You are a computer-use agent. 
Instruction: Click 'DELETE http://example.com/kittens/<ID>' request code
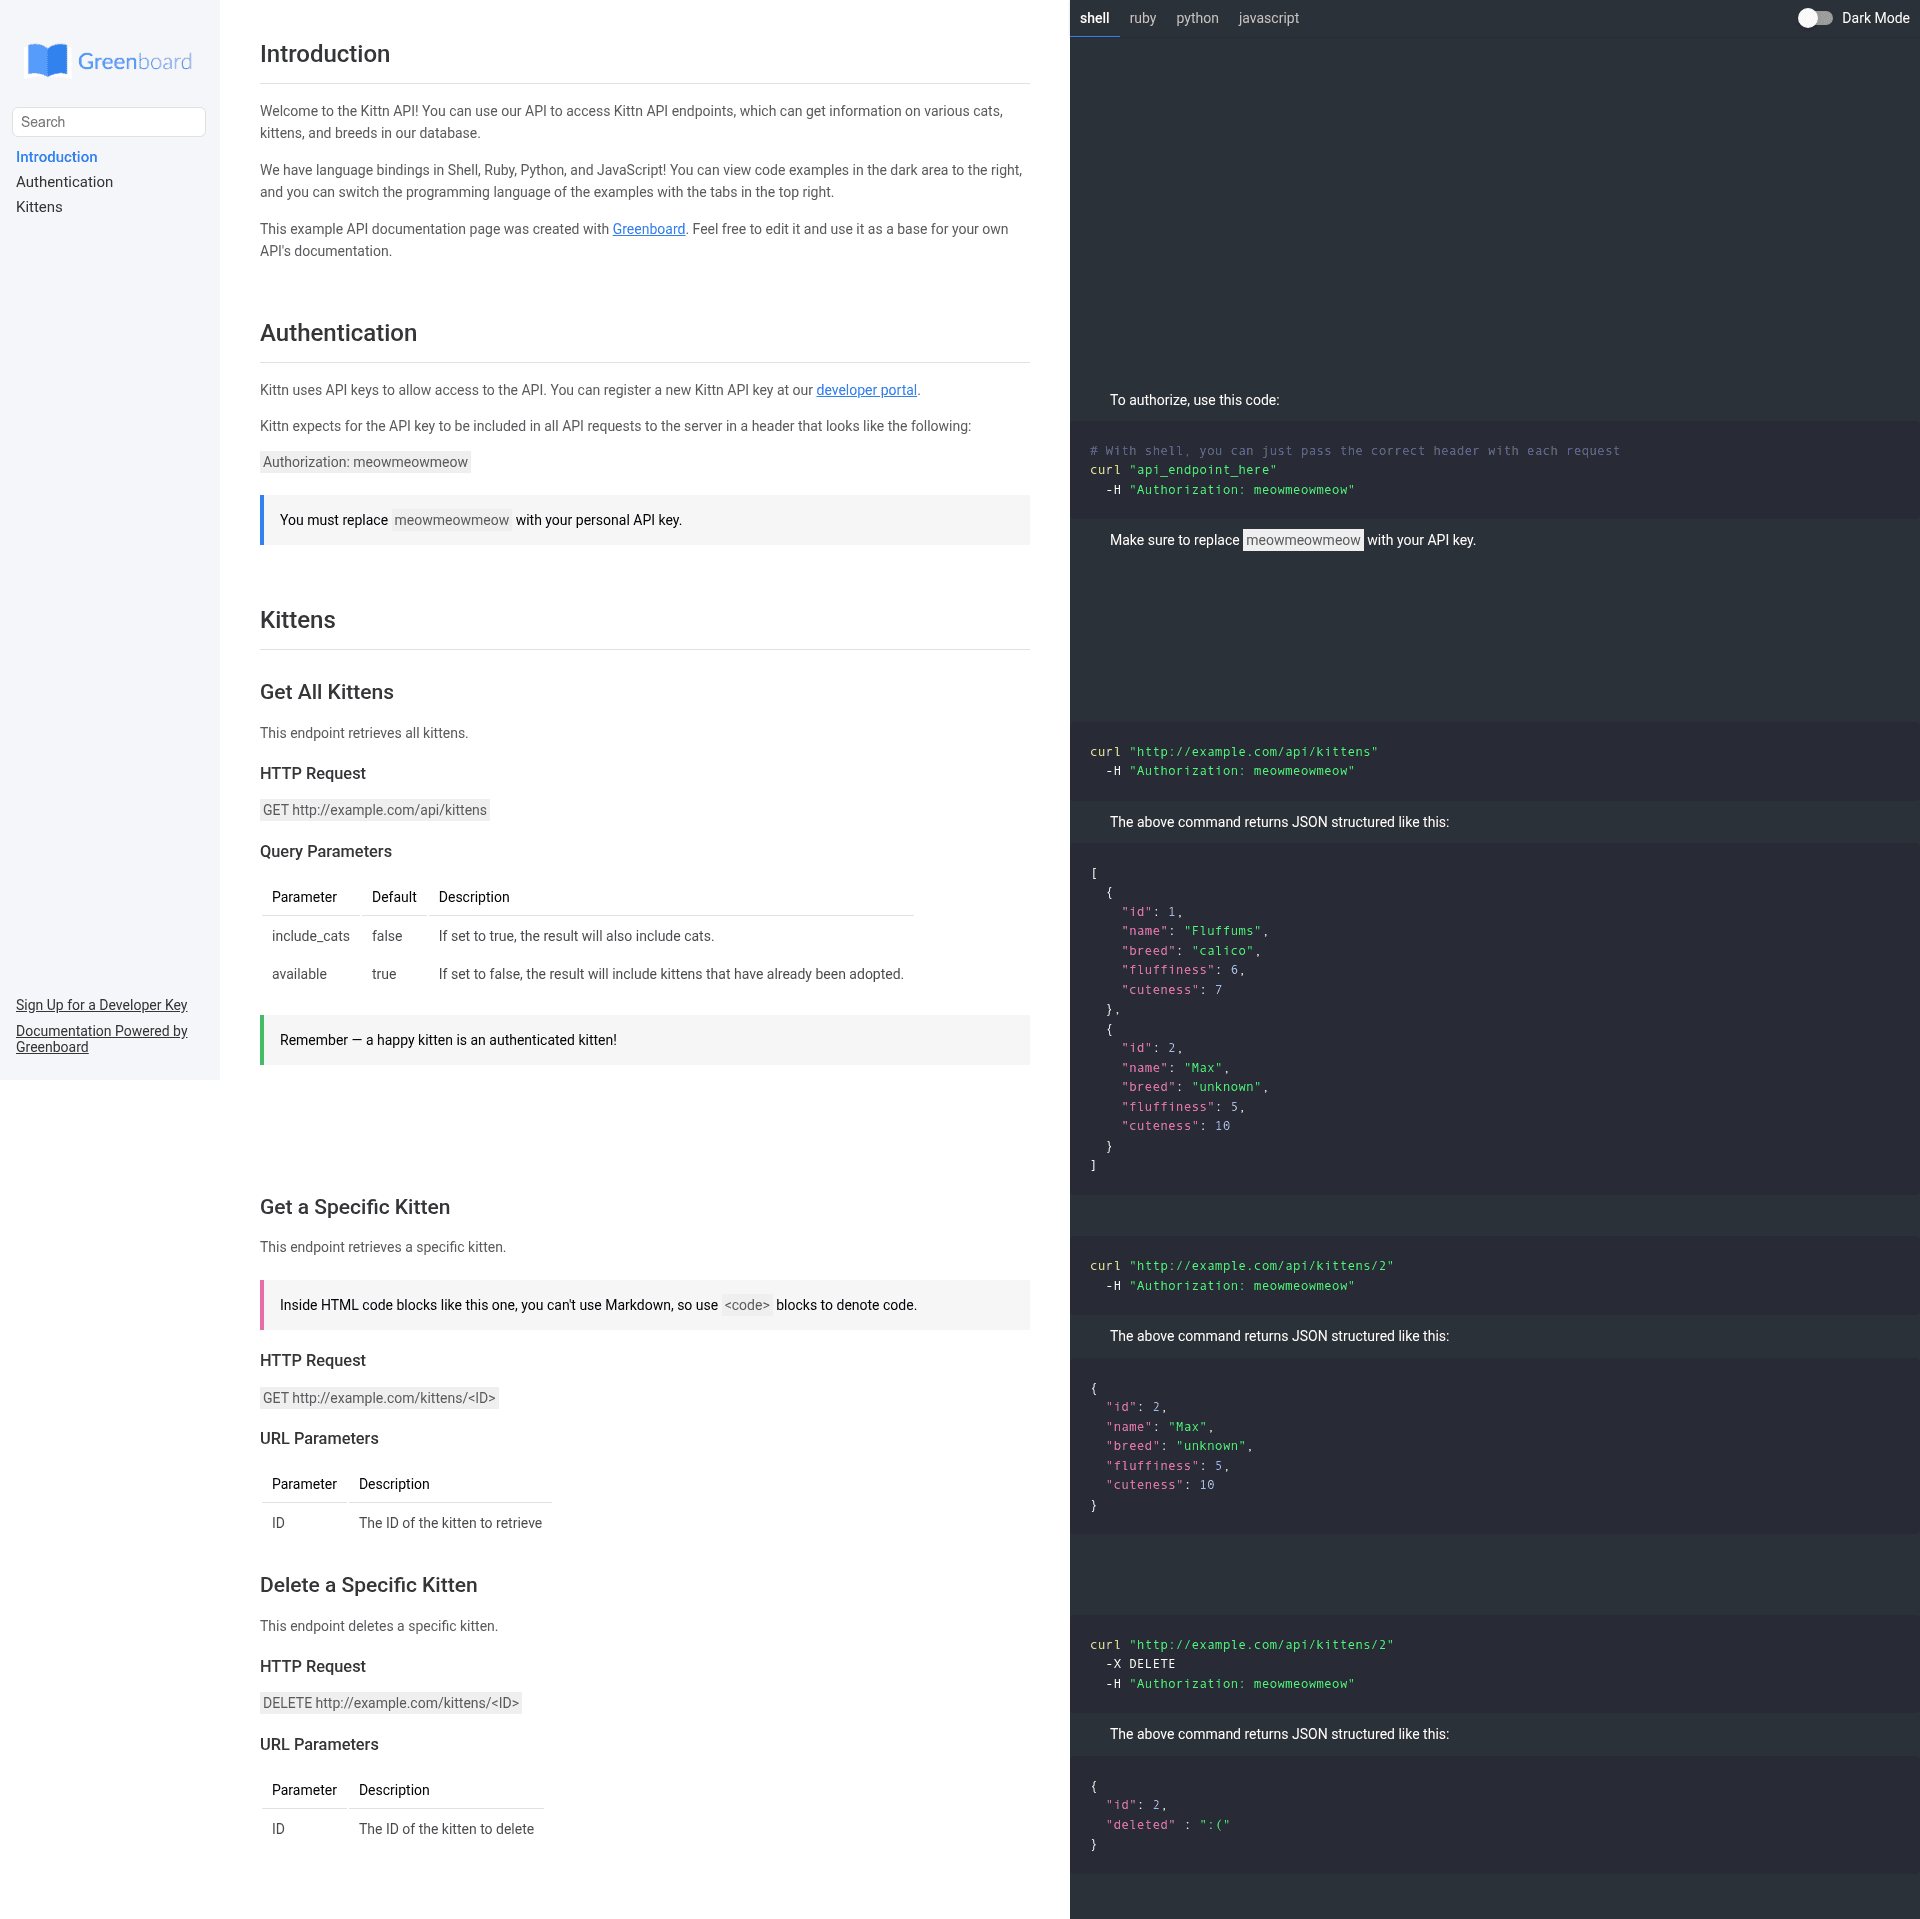[x=391, y=1703]
